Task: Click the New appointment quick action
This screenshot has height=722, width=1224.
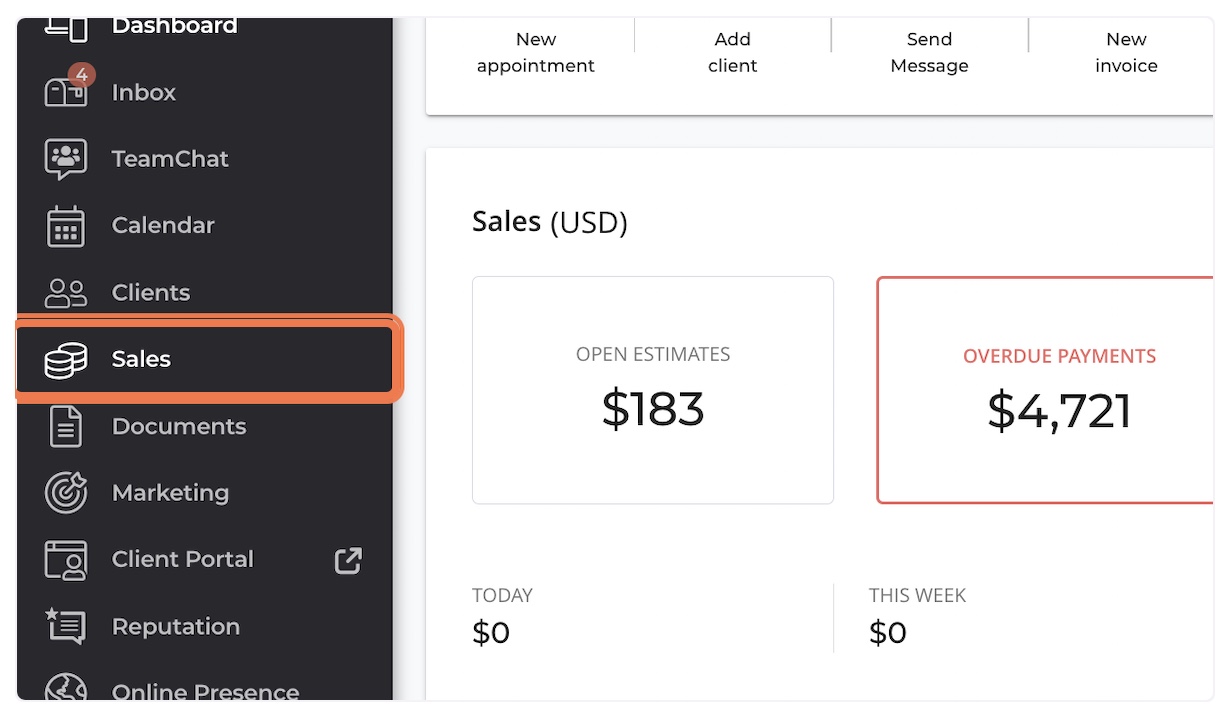Action: 535,53
